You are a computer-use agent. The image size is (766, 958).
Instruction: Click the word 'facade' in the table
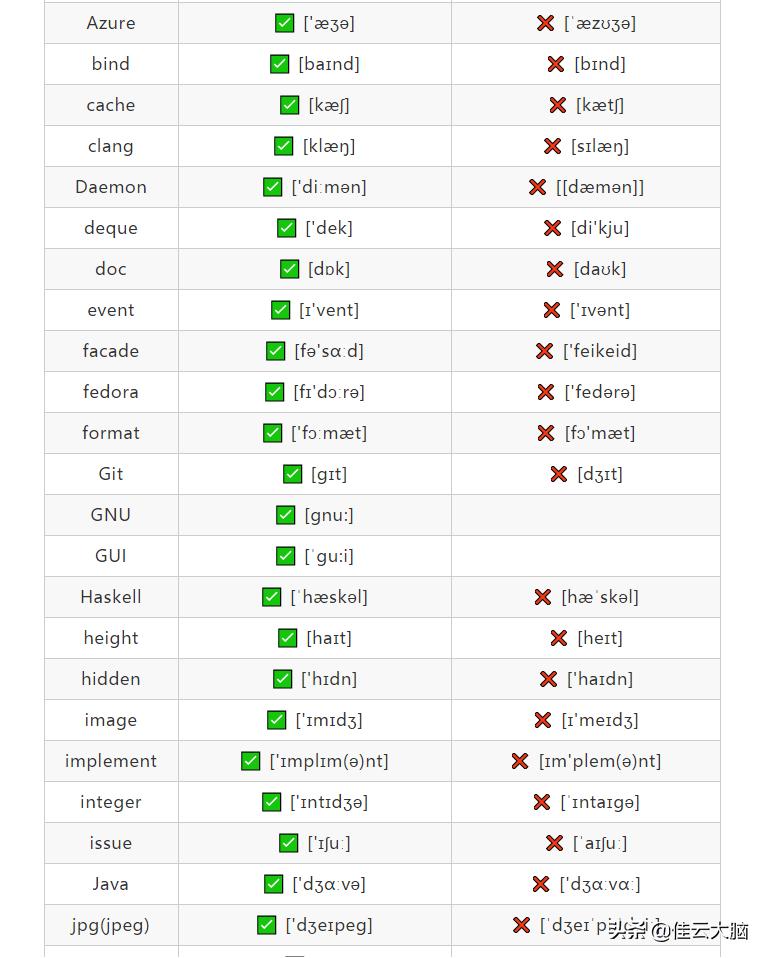pyautogui.click(x=111, y=351)
